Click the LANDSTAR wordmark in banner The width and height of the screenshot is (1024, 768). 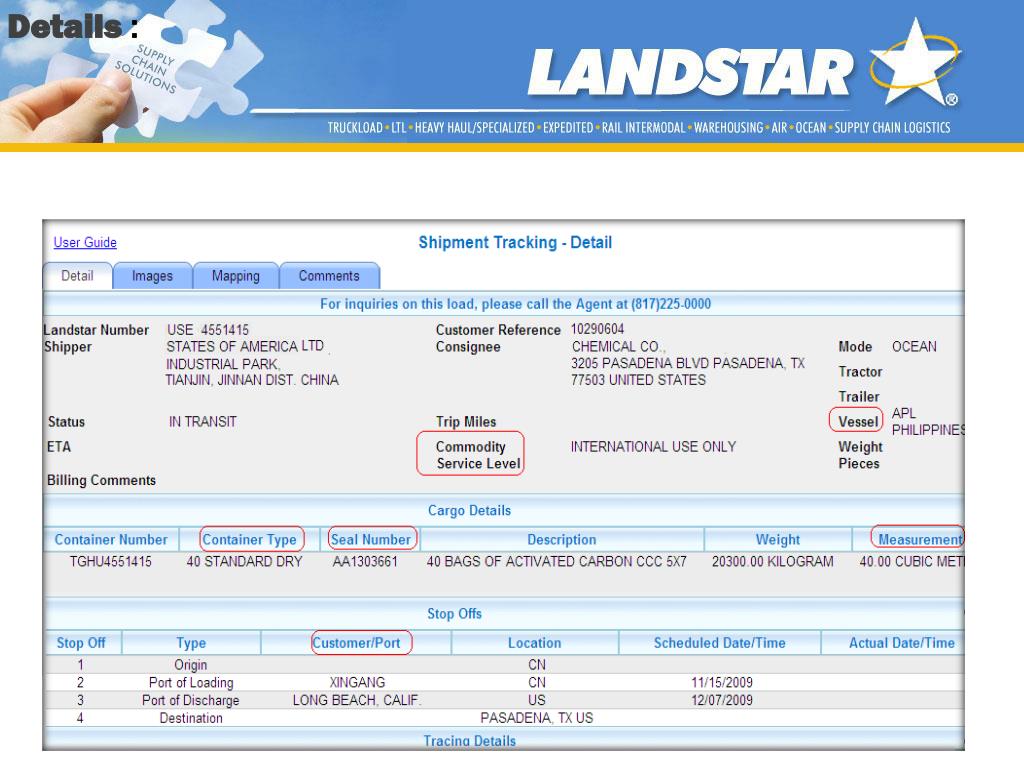(x=690, y=72)
